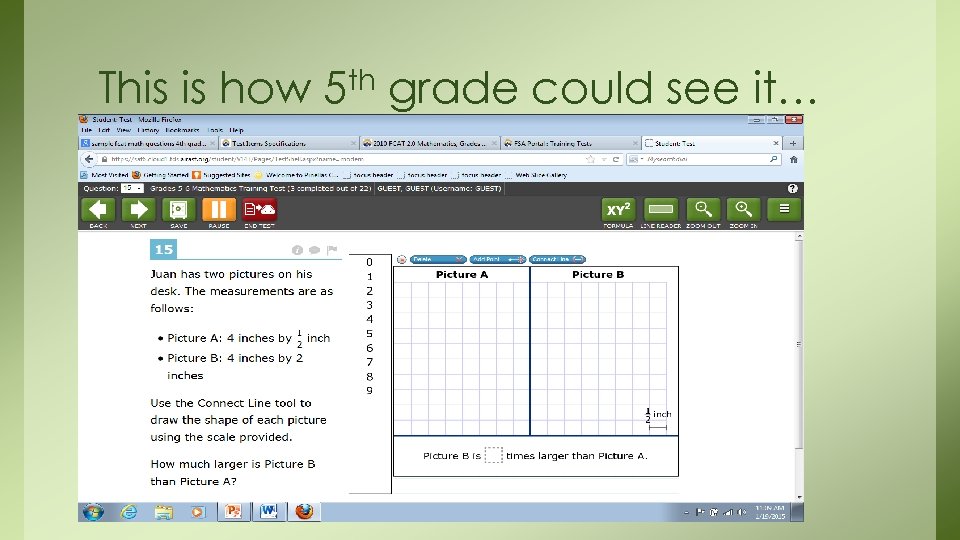
Task: Open the Question number dropdown
Action: pos(132,189)
